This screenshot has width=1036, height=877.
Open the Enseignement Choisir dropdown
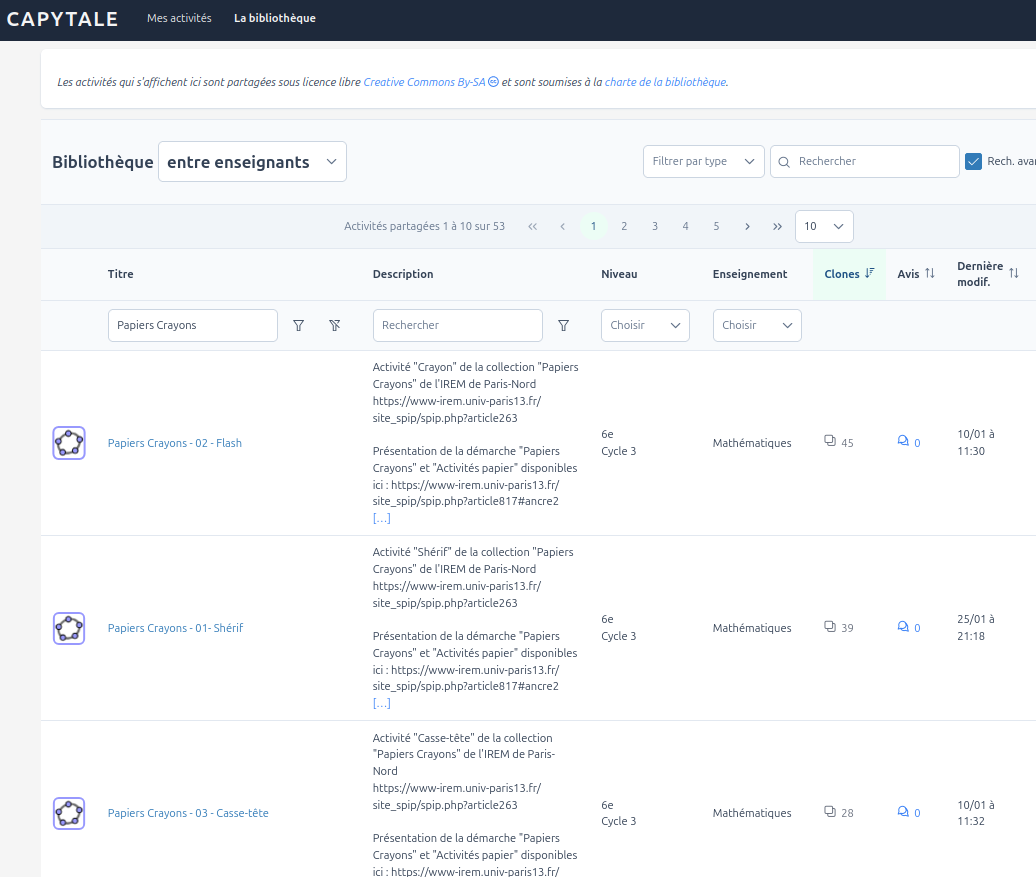pyautogui.click(x=757, y=325)
